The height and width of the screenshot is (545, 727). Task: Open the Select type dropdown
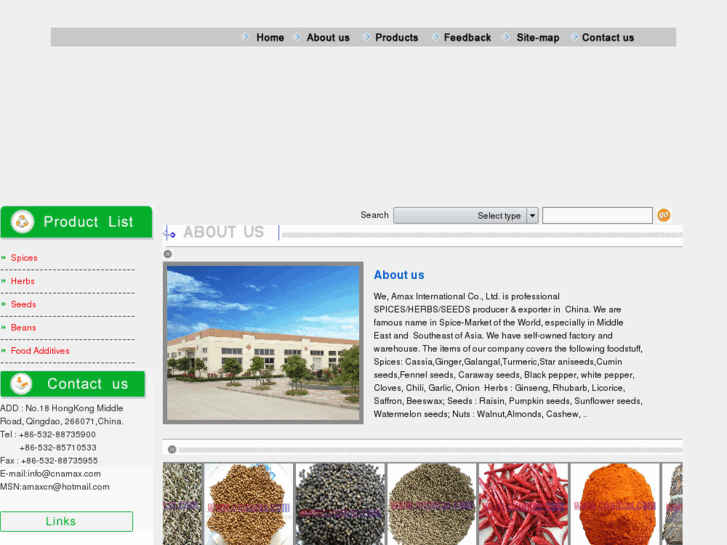point(466,216)
